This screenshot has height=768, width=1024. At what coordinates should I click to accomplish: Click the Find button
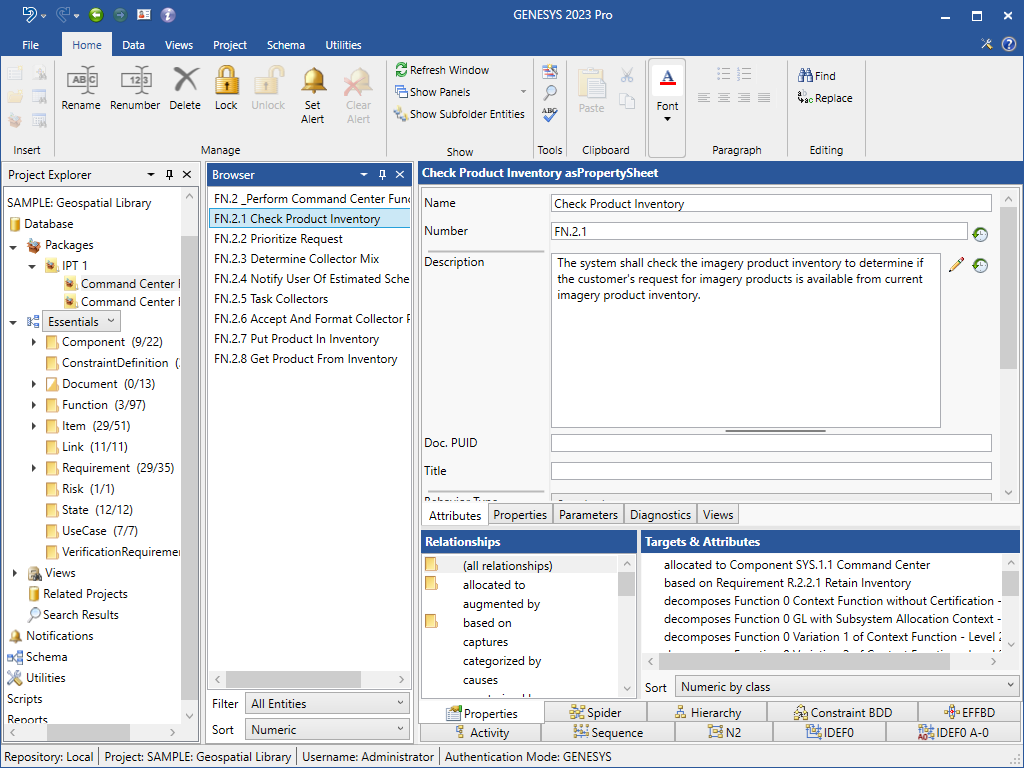tap(816, 76)
